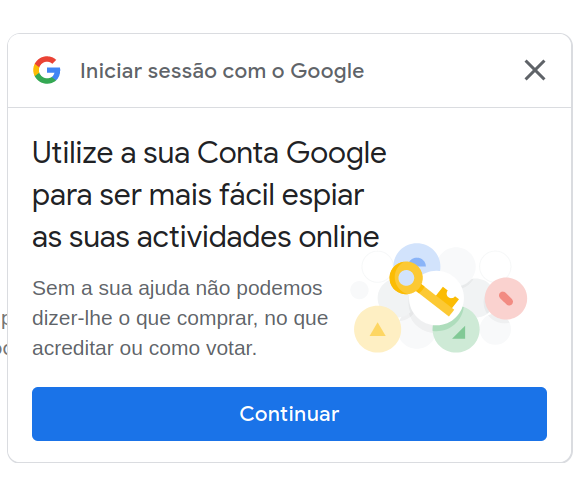Click the white circle under the key teeth
Image resolution: width=588 pixels, height=477 pixels.
point(436,299)
